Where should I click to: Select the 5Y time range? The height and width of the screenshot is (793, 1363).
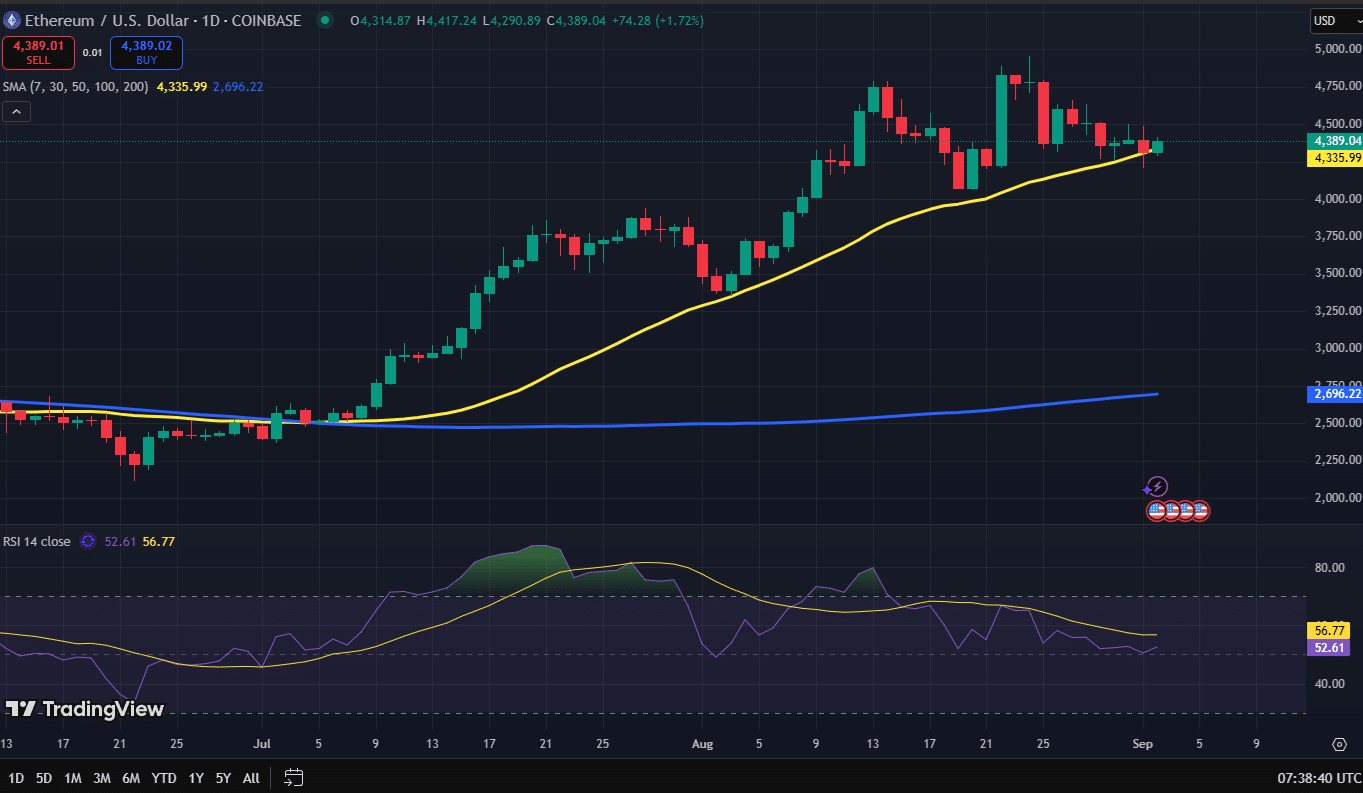click(x=223, y=777)
